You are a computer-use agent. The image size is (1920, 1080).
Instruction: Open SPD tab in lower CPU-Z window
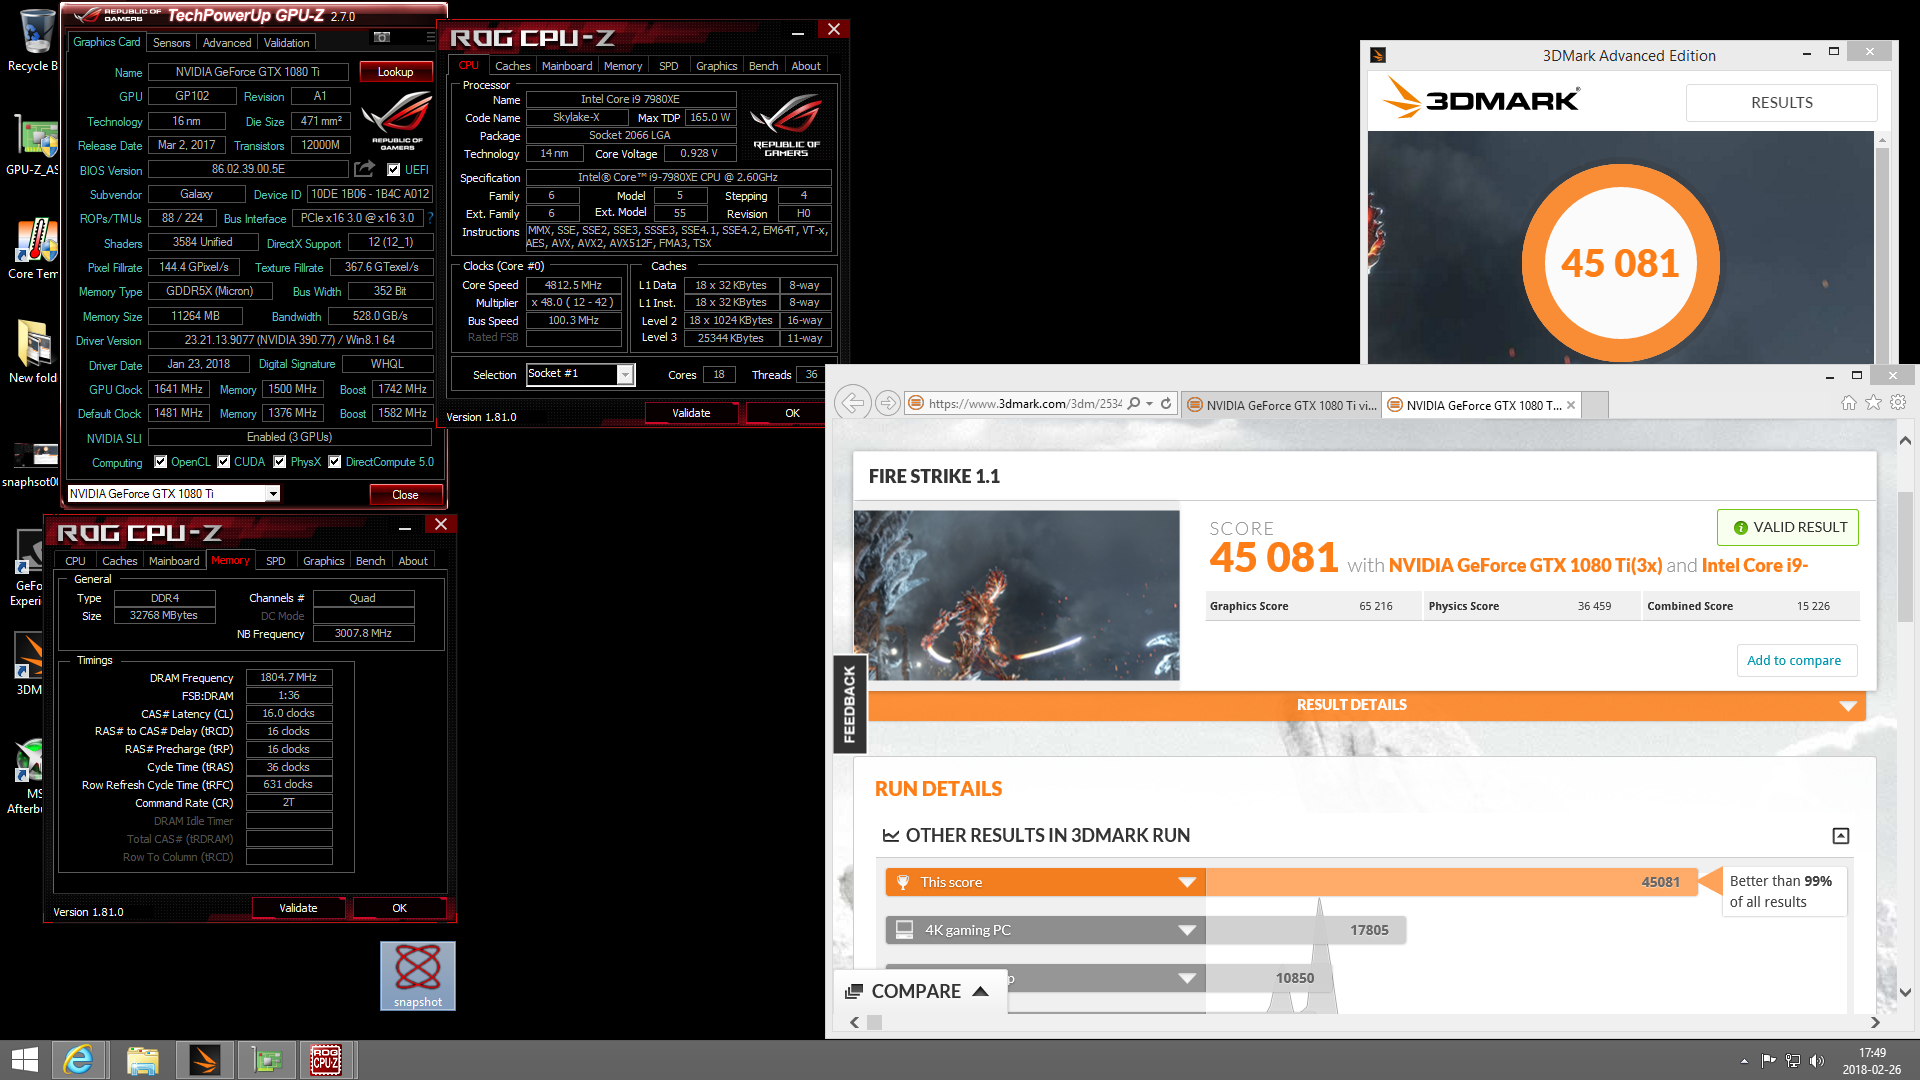pos(276,561)
